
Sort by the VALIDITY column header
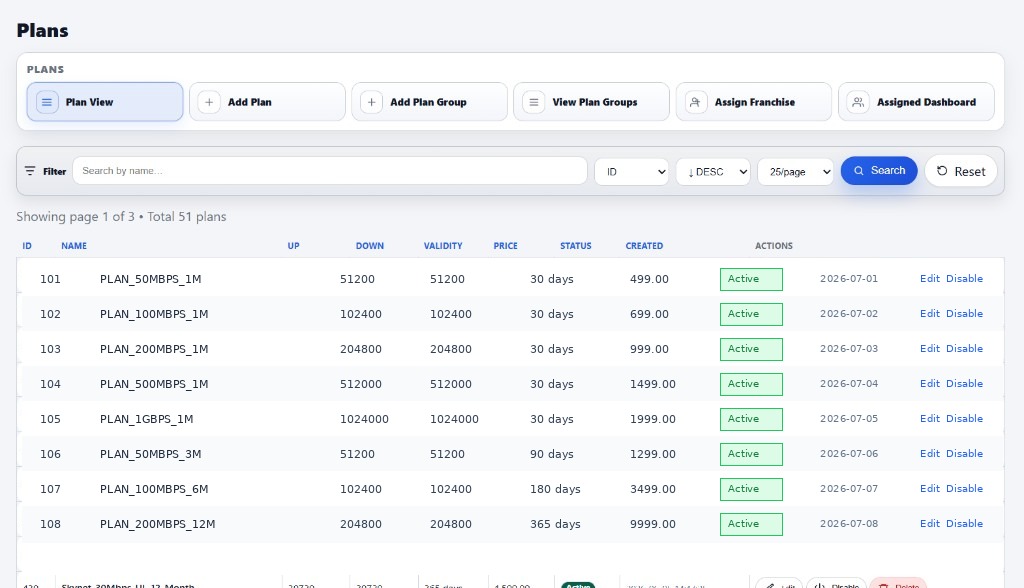click(x=443, y=246)
